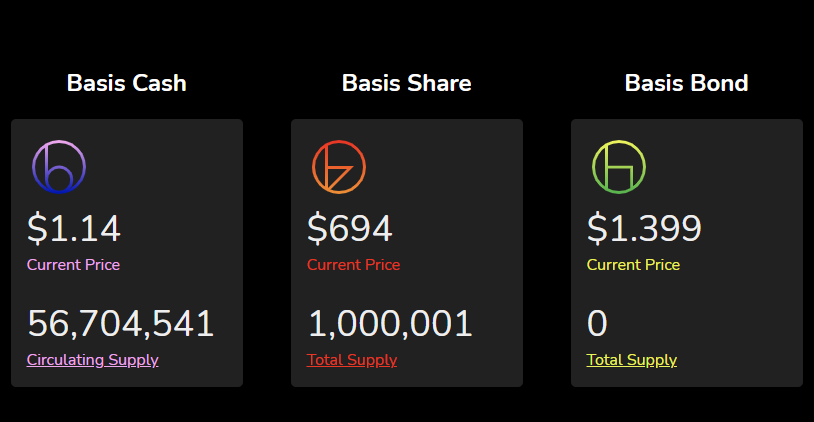Click the $1.399 Basis Bond price
The height and width of the screenshot is (422, 814).
pyautogui.click(x=644, y=228)
